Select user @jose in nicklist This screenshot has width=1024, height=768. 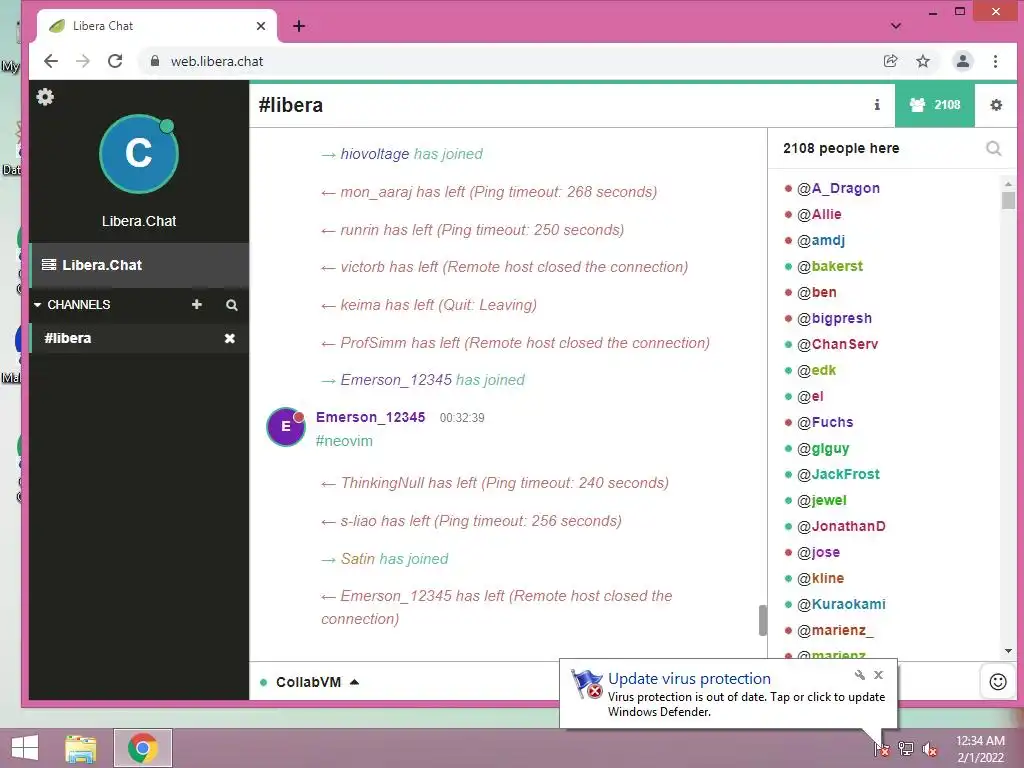click(x=818, y=552)
